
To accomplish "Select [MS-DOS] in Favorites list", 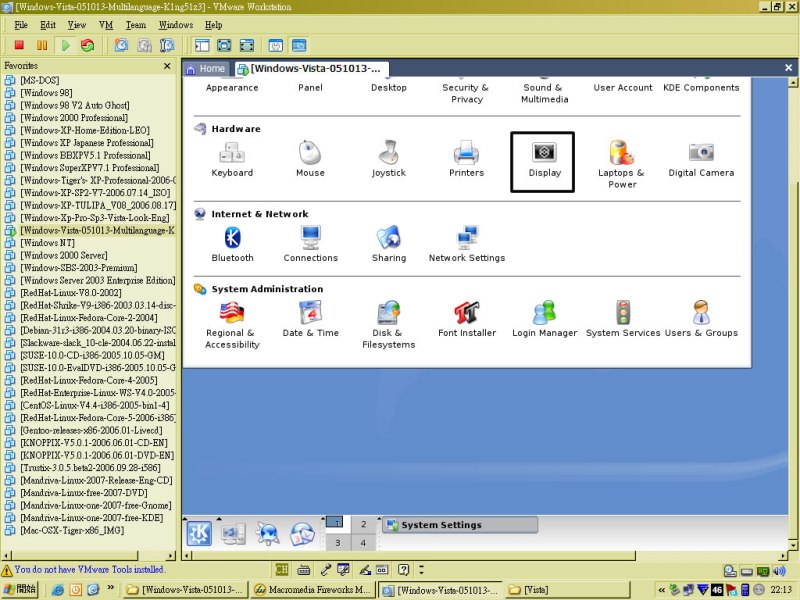I will coord(40,80).
